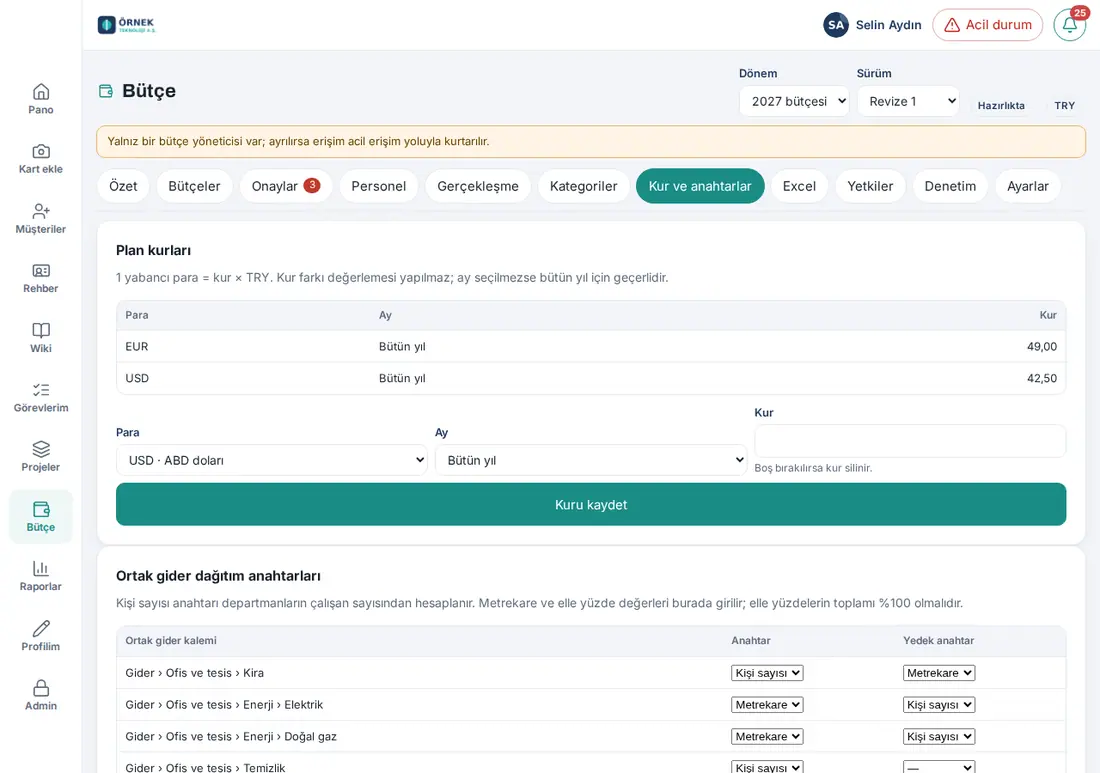1100x773 pixels.
Task: Focus the Kur rate input field
Action: pyautogui.click(x=910, y=441)
